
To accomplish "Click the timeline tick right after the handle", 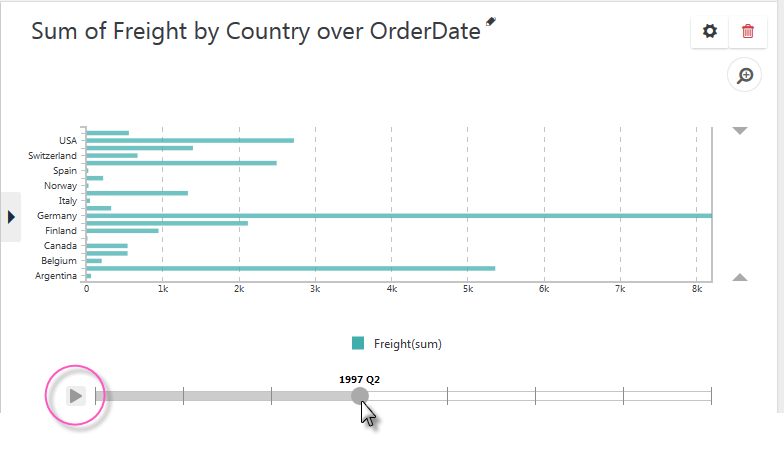I will click(x=448, y=396).
